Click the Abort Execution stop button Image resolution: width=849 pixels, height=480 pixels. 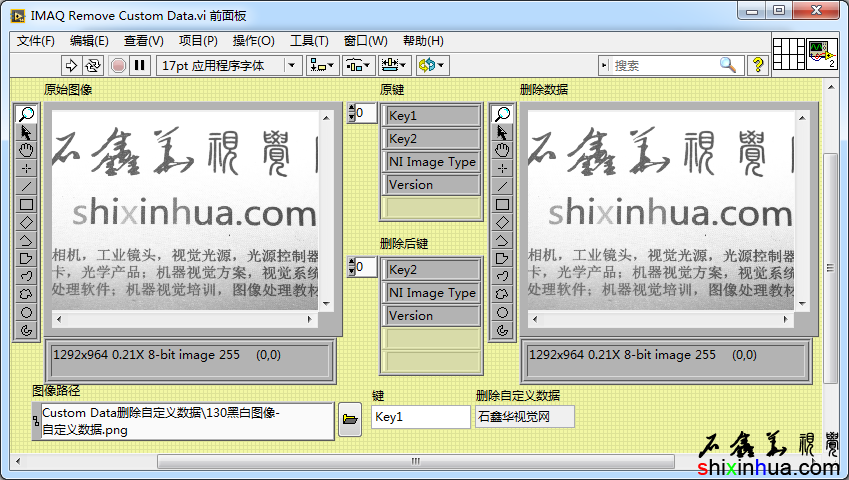[x=117, y=65]
